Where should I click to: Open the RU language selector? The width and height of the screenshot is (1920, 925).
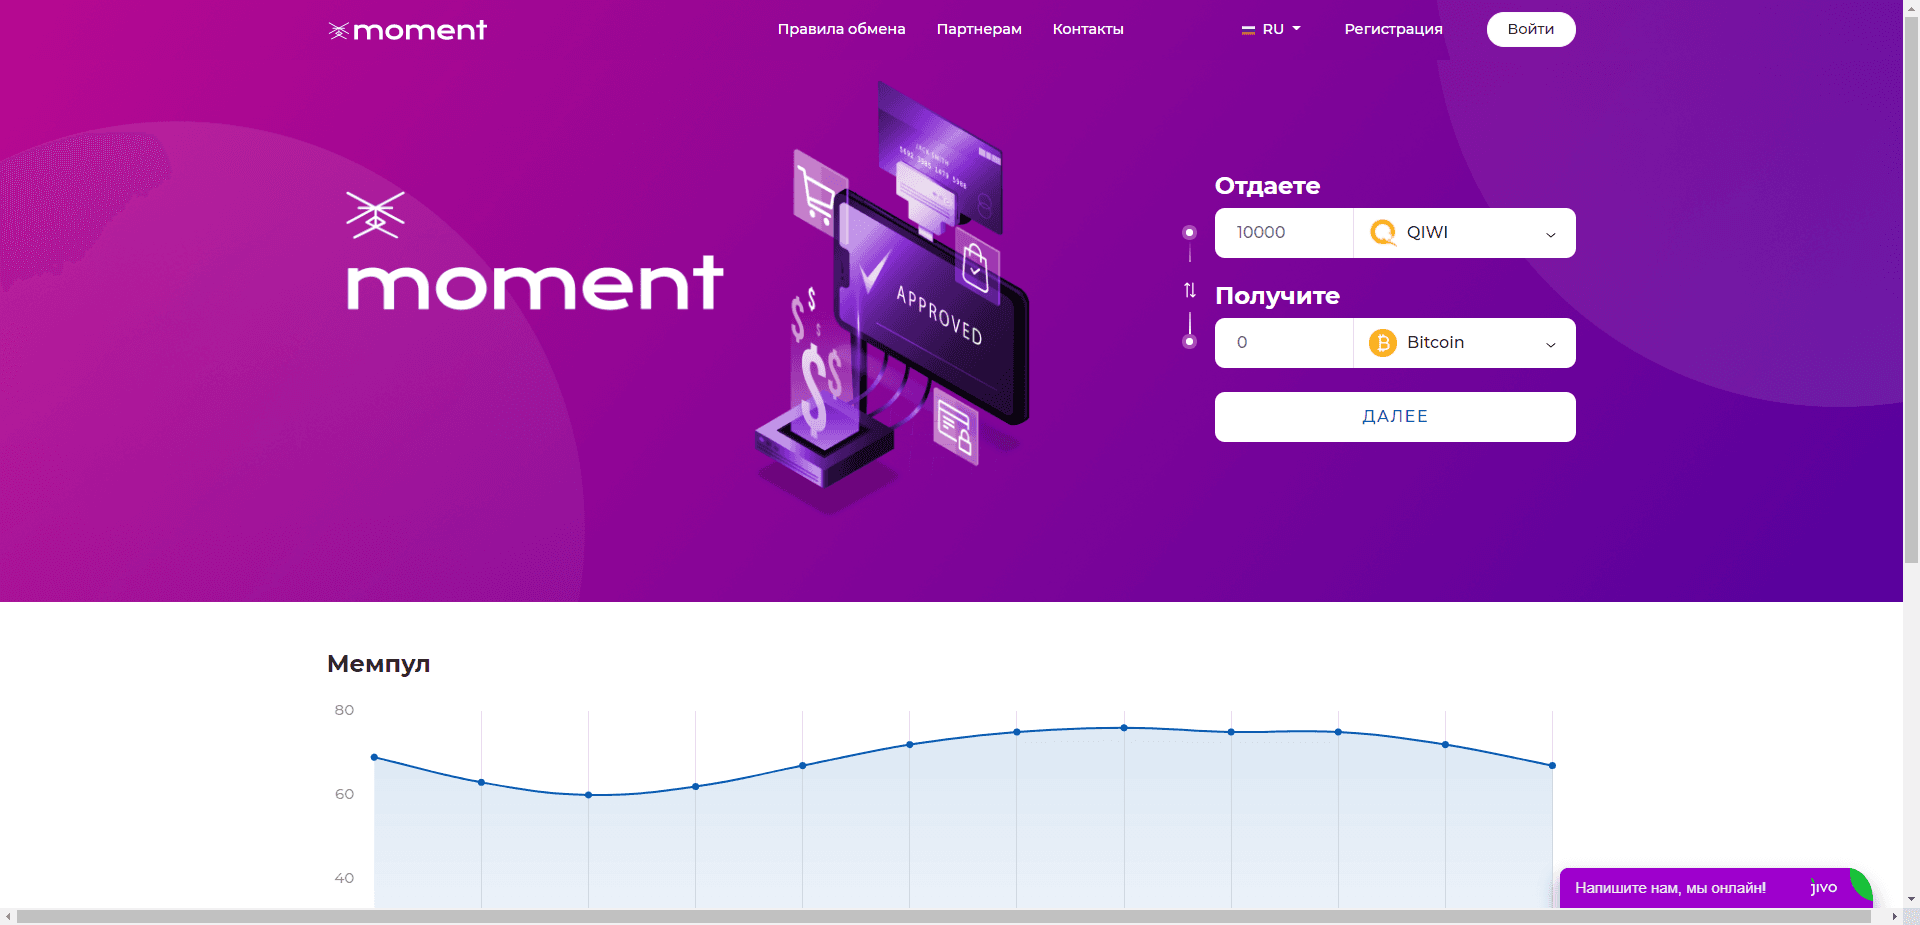(1273, 29)
